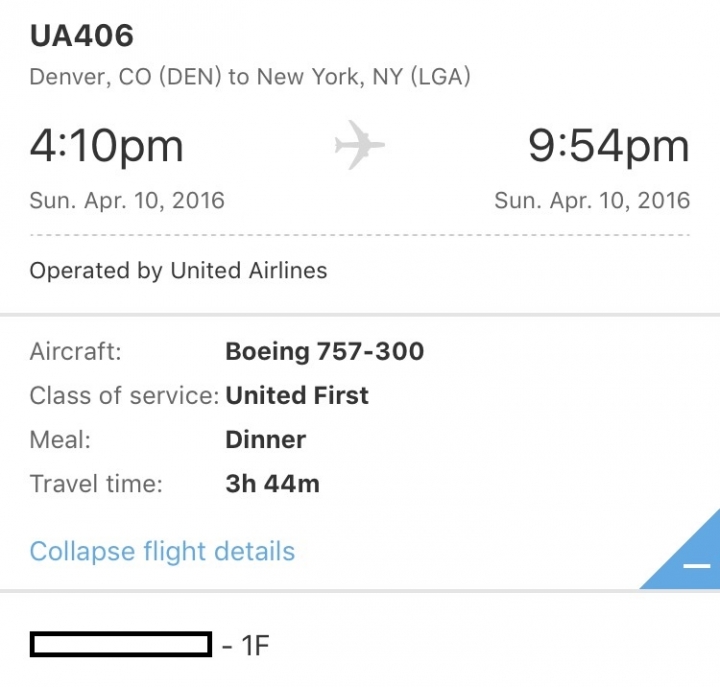Select the Dinner meal value
The height and width of the screenshot is (687, 720).
265,440
